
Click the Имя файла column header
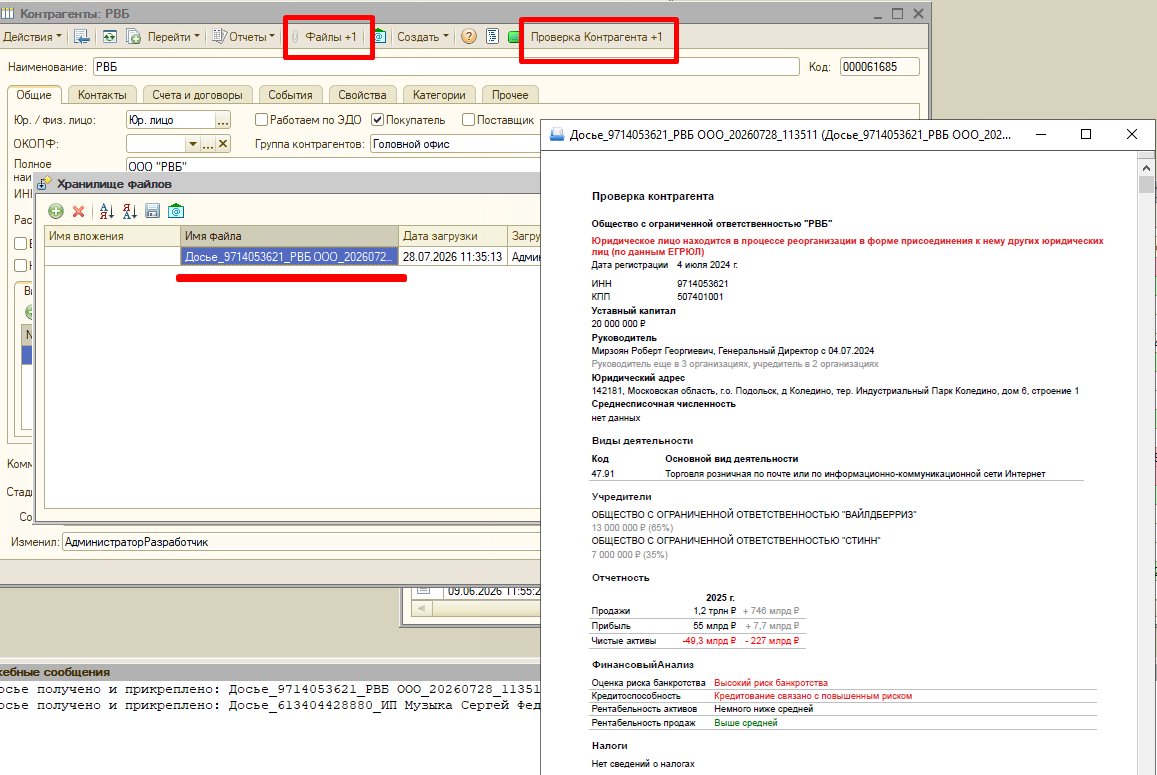pyautogui.click(x=289, y=236)
